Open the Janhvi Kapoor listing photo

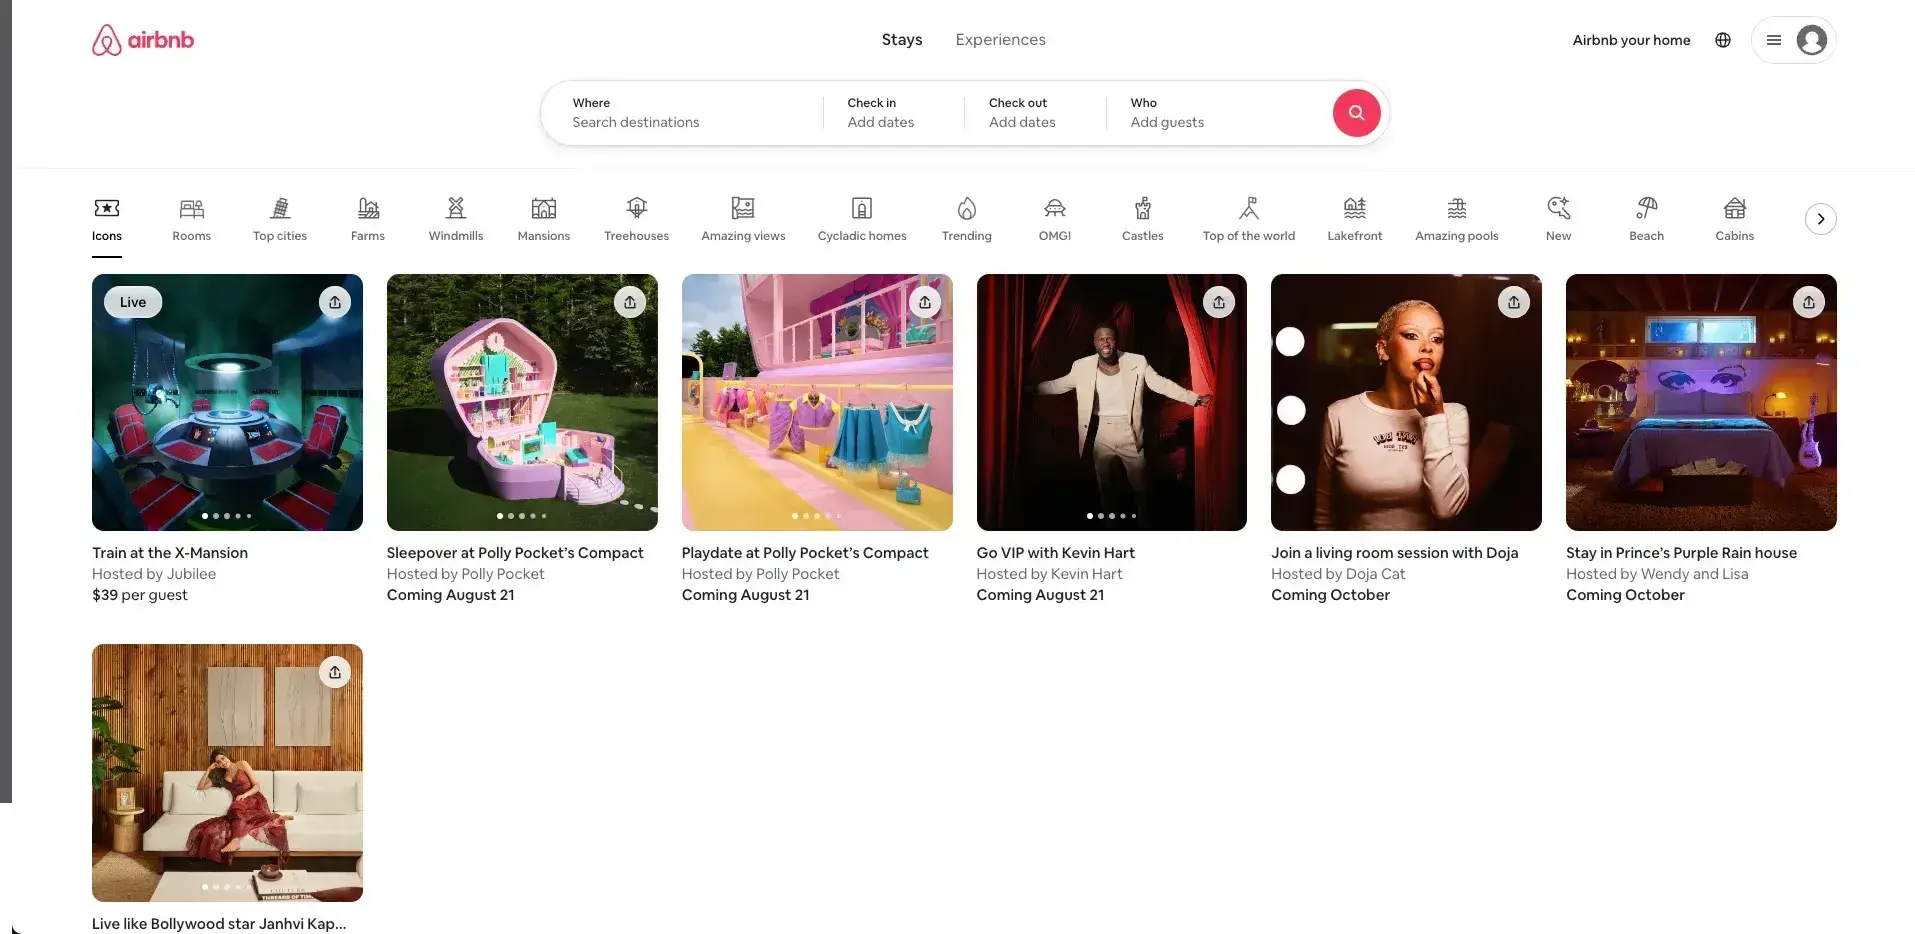tap(227, 773)
